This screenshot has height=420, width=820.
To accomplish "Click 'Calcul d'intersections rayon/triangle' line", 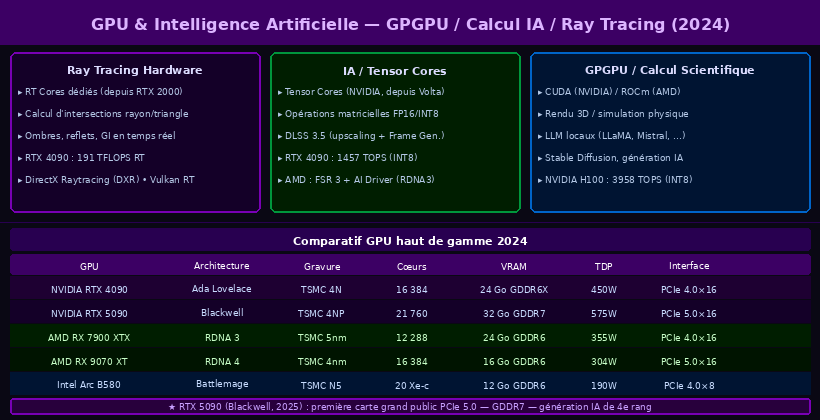I will (107, 114).
